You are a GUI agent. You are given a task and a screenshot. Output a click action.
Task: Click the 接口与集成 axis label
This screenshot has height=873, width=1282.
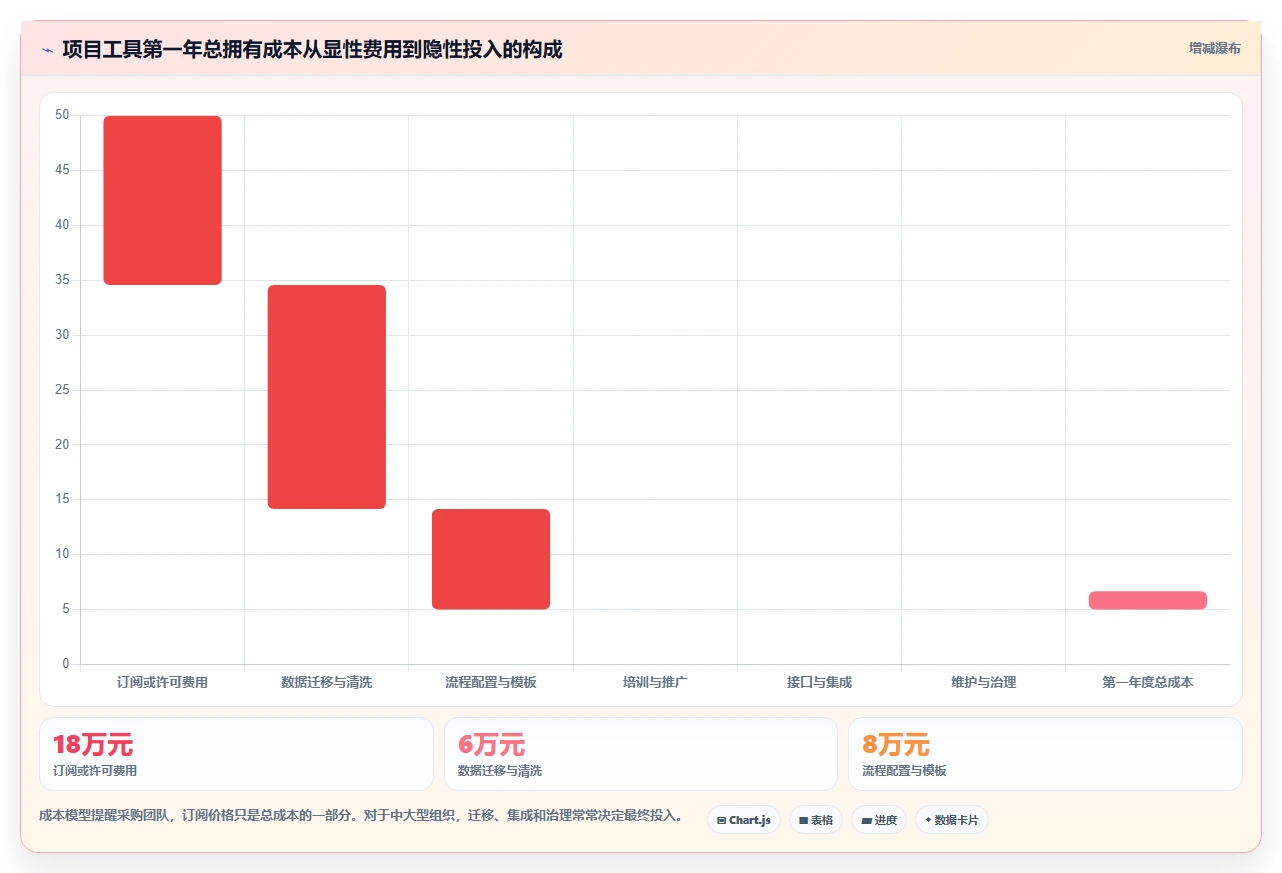[819, 682]
